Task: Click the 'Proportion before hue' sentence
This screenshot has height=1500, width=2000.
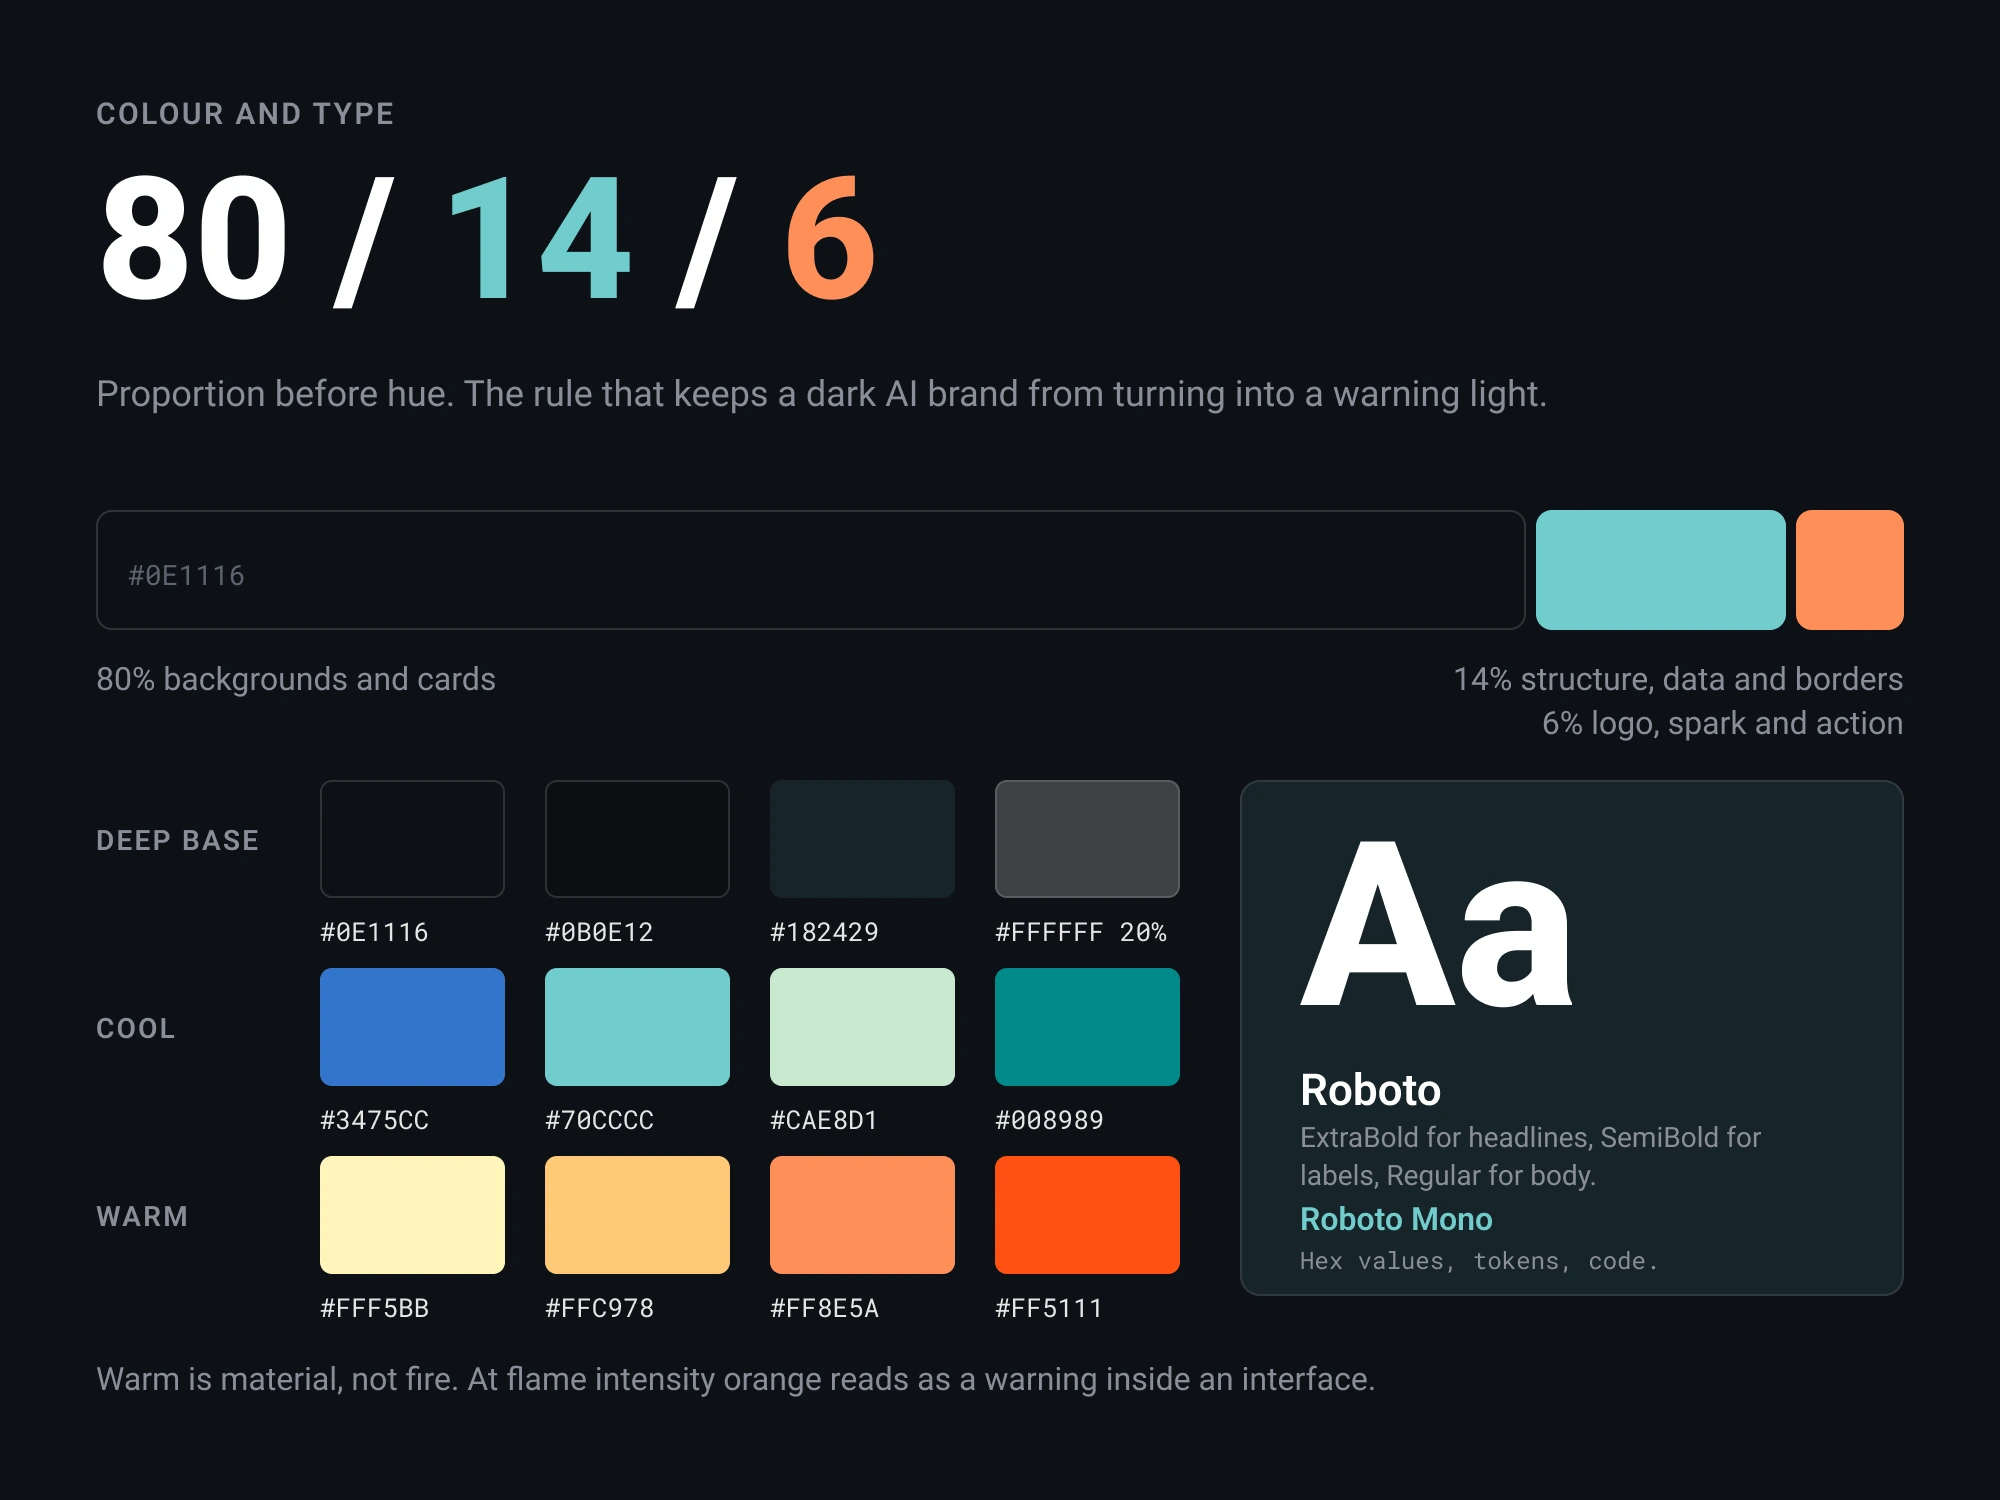Action: [x=821, y=394]
